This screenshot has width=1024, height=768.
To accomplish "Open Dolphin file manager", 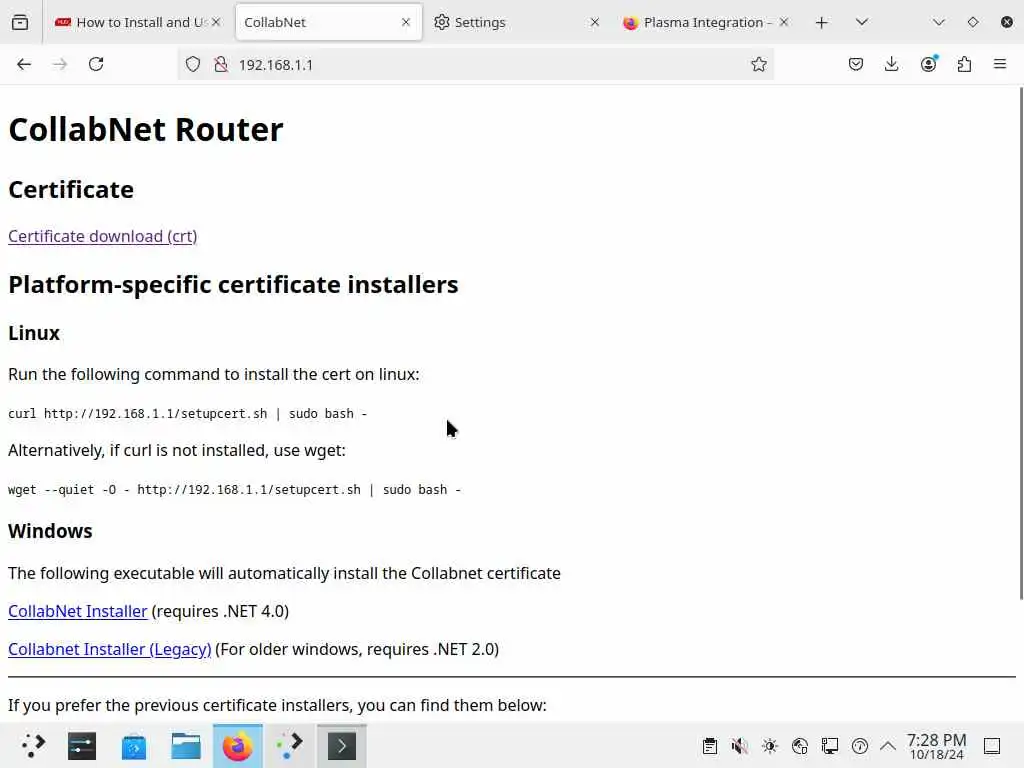I will click(186, 745).
